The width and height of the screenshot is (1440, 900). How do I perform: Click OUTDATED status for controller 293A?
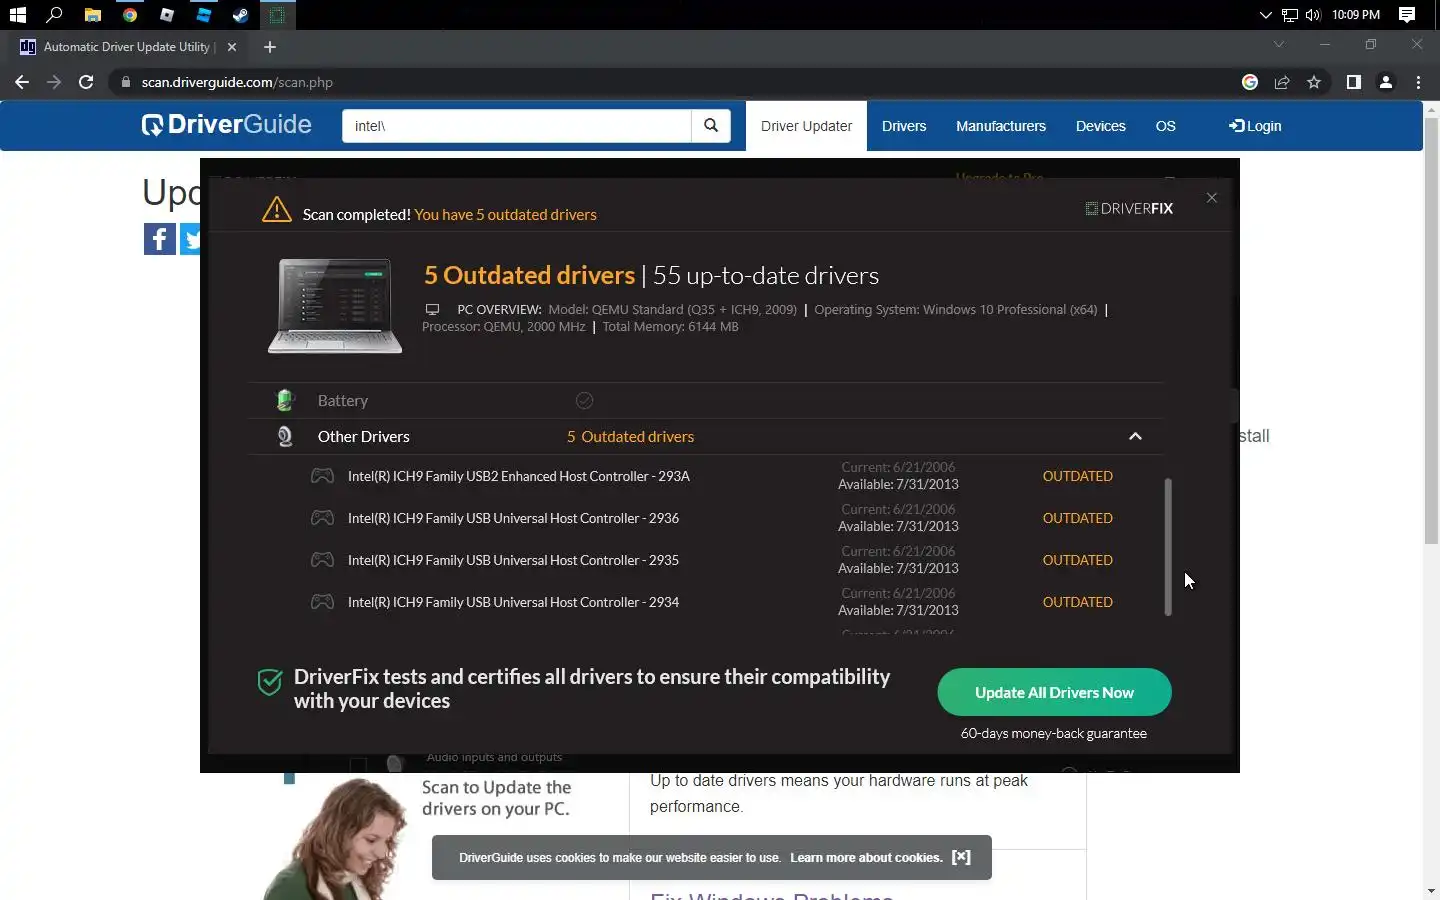[x=1078, y=476]
